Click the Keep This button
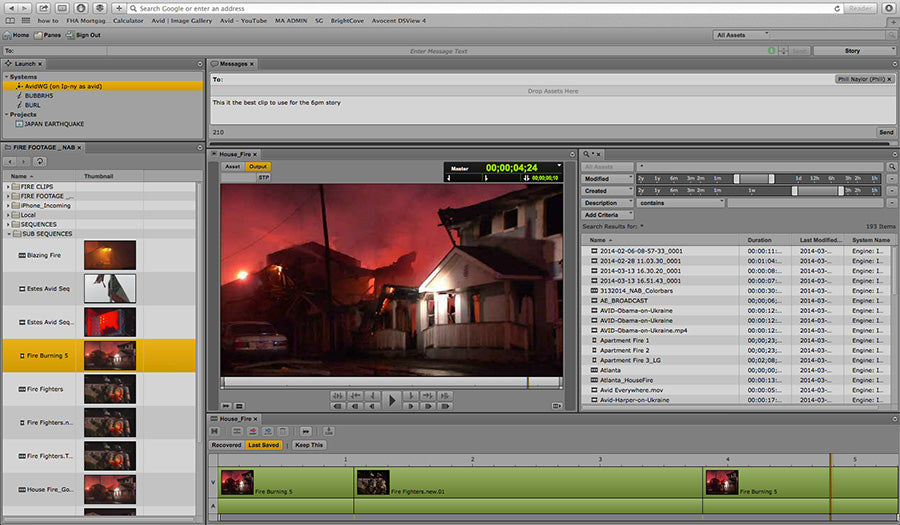This screenshot has height=525, width=900. click(309, 445)
